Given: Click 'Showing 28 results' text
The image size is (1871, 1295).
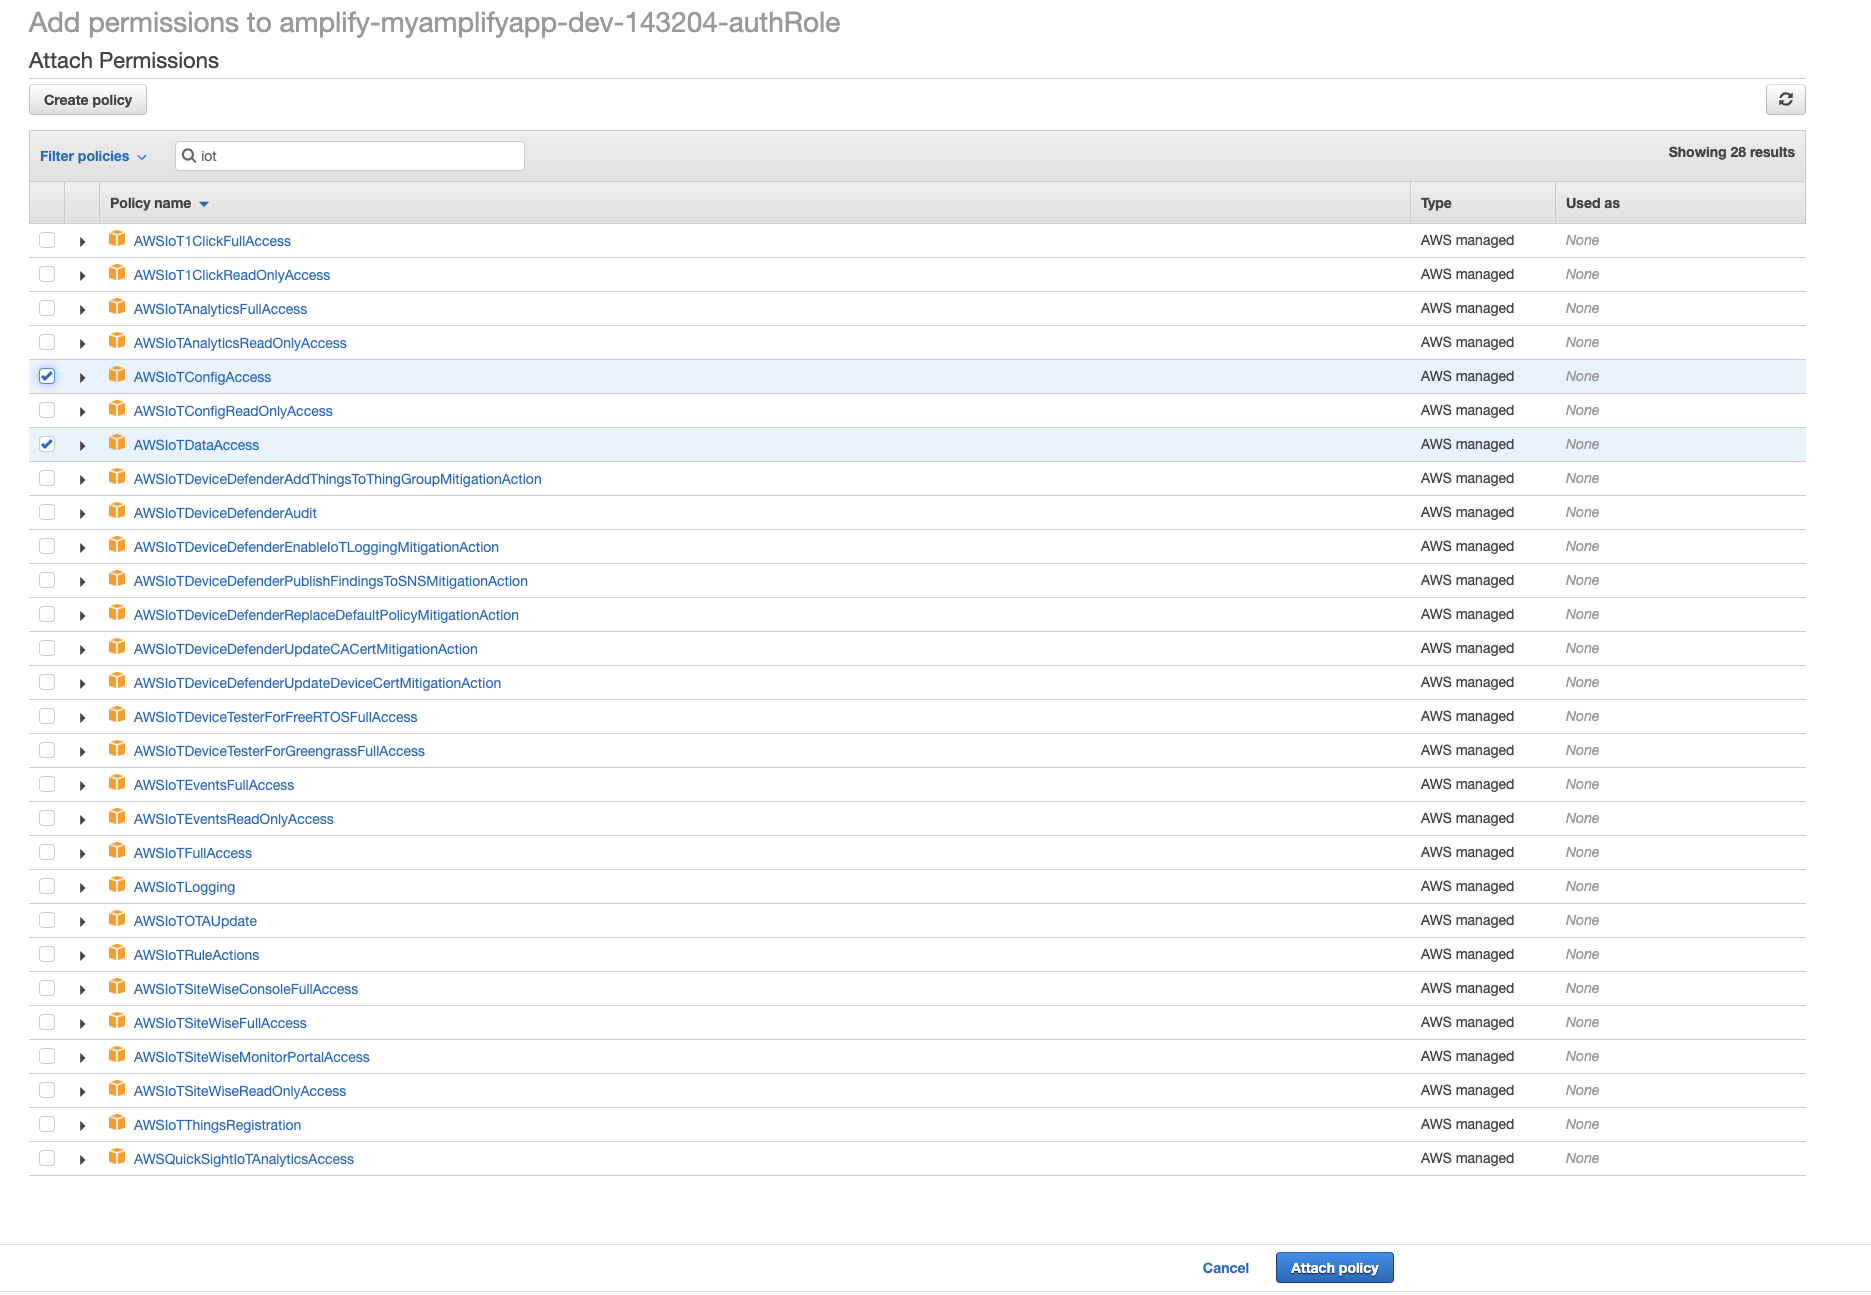Looking at the screenshot, I should pyautogui.click(x=1731, y=152).
